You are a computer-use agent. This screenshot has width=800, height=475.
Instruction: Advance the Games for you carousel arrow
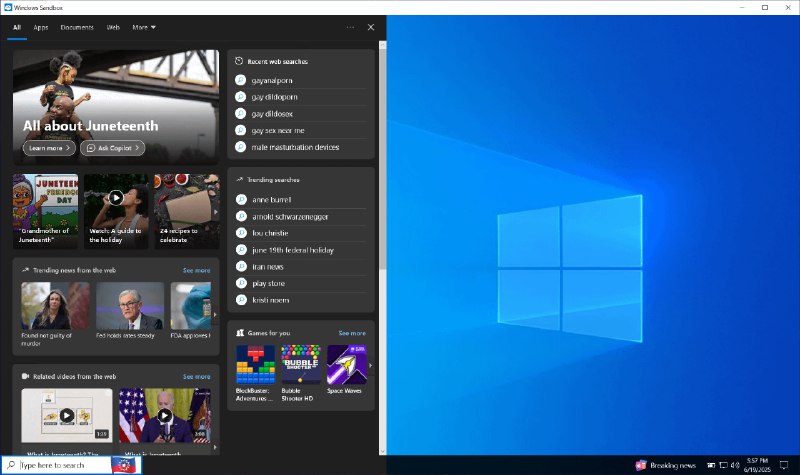pyautogui.click(x=370, y=365)
